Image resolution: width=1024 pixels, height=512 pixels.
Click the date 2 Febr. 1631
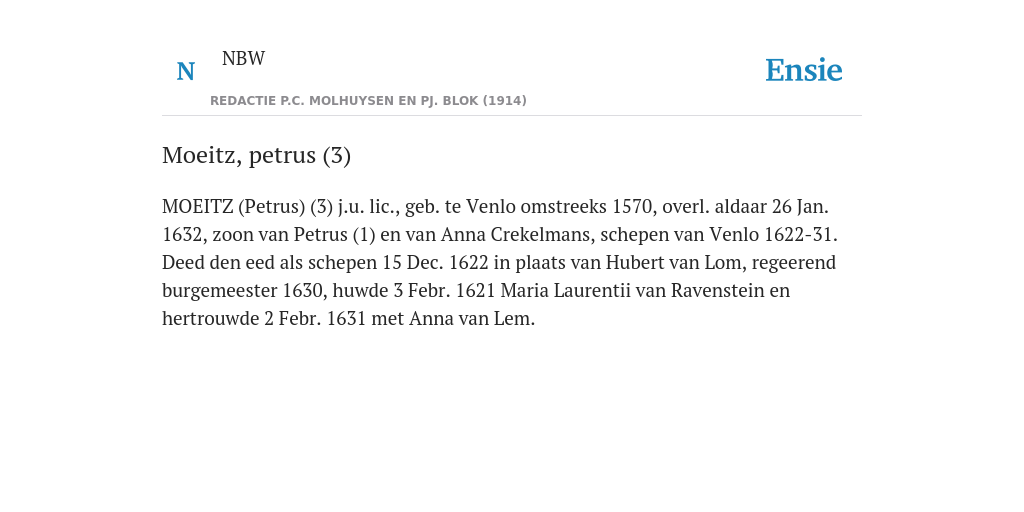(315, 319)
